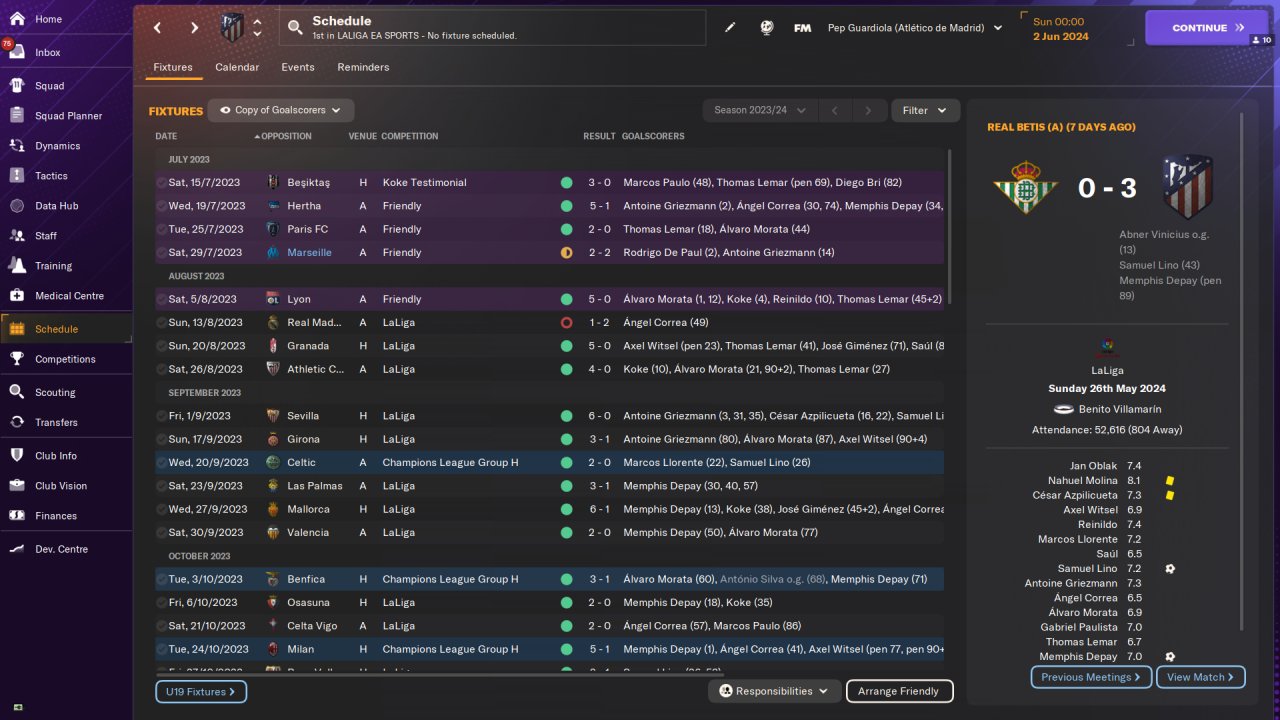Select the Club Vision icon
Viewport: 1280px width, 720px height.
pyautogui.click(x=17, y=486)
